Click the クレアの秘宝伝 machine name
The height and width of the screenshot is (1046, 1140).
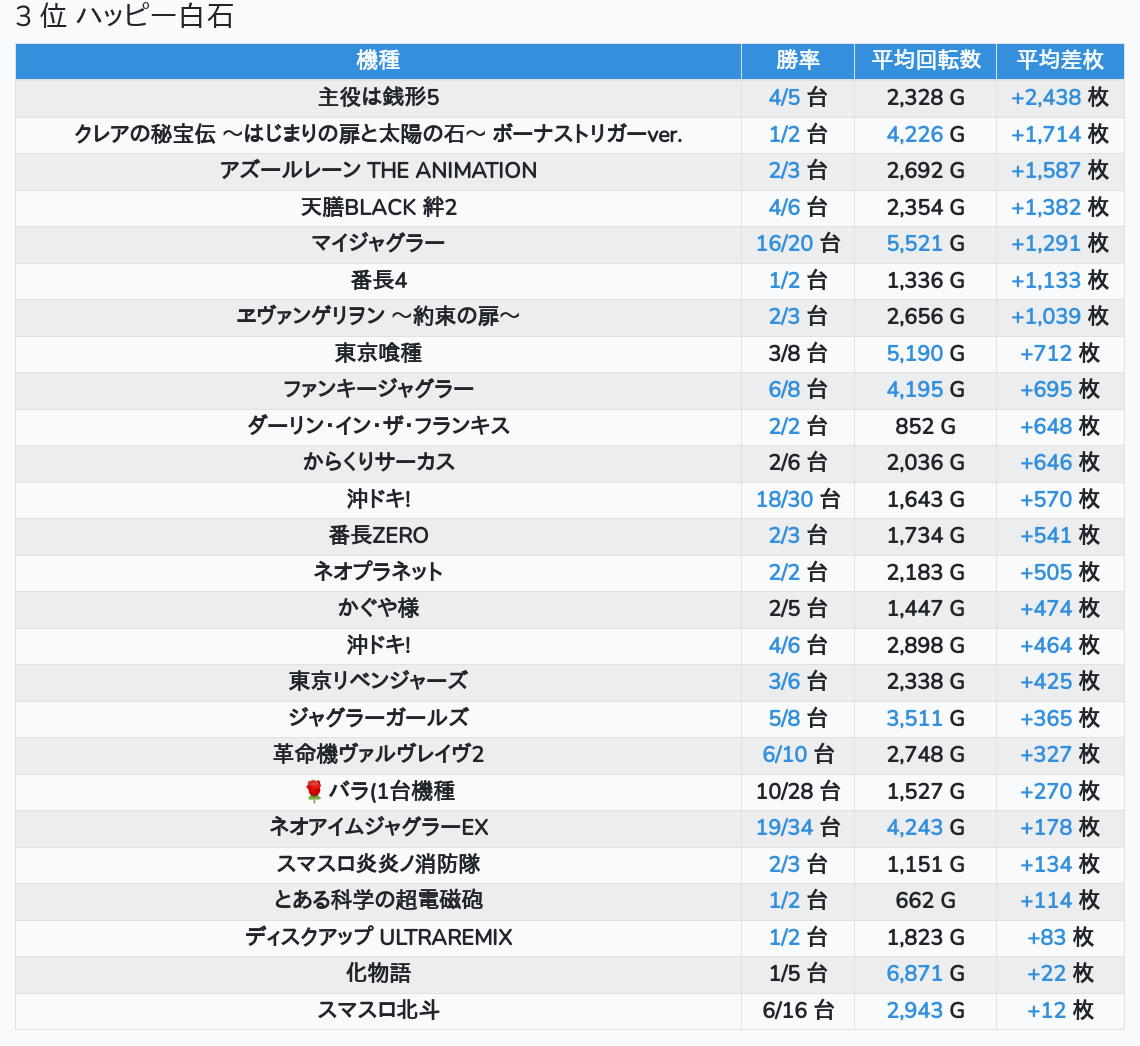pos(378,134)
